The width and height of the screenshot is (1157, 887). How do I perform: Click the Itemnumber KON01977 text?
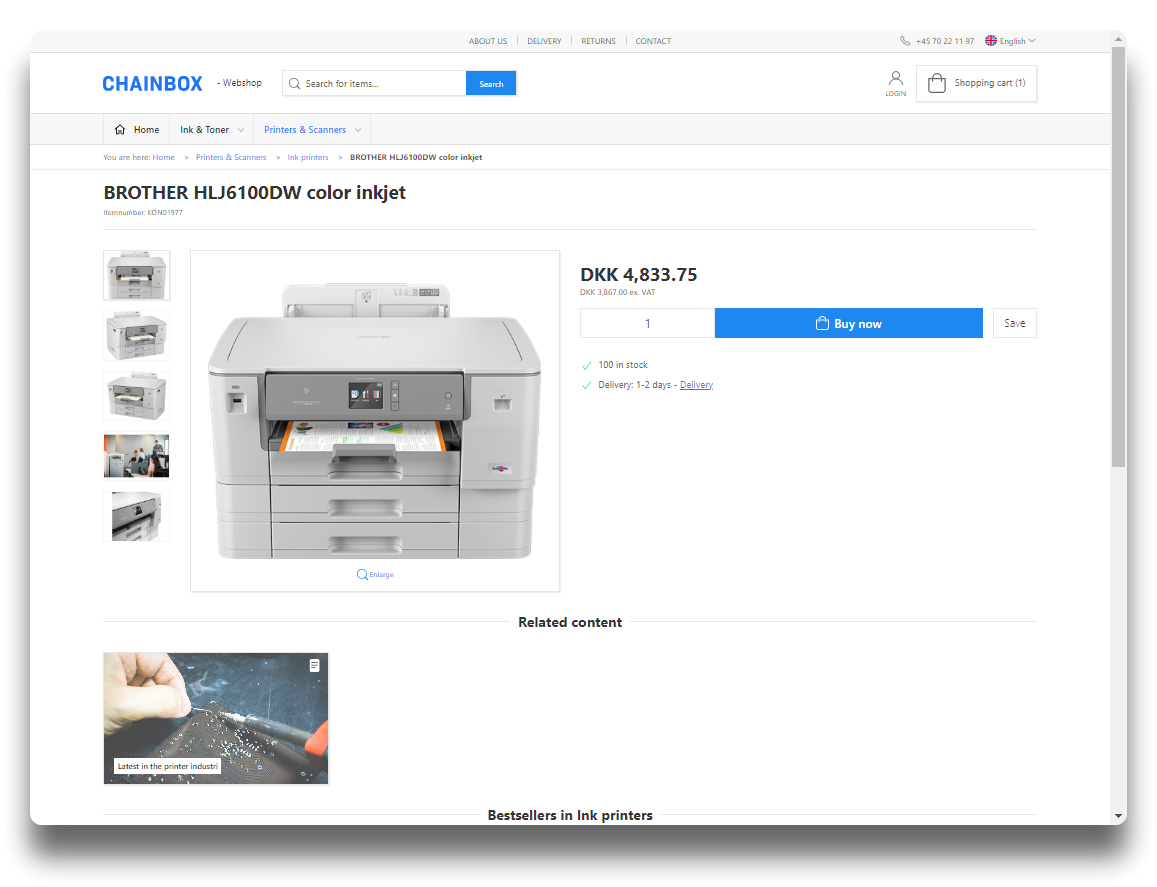(x=143, y=213)
